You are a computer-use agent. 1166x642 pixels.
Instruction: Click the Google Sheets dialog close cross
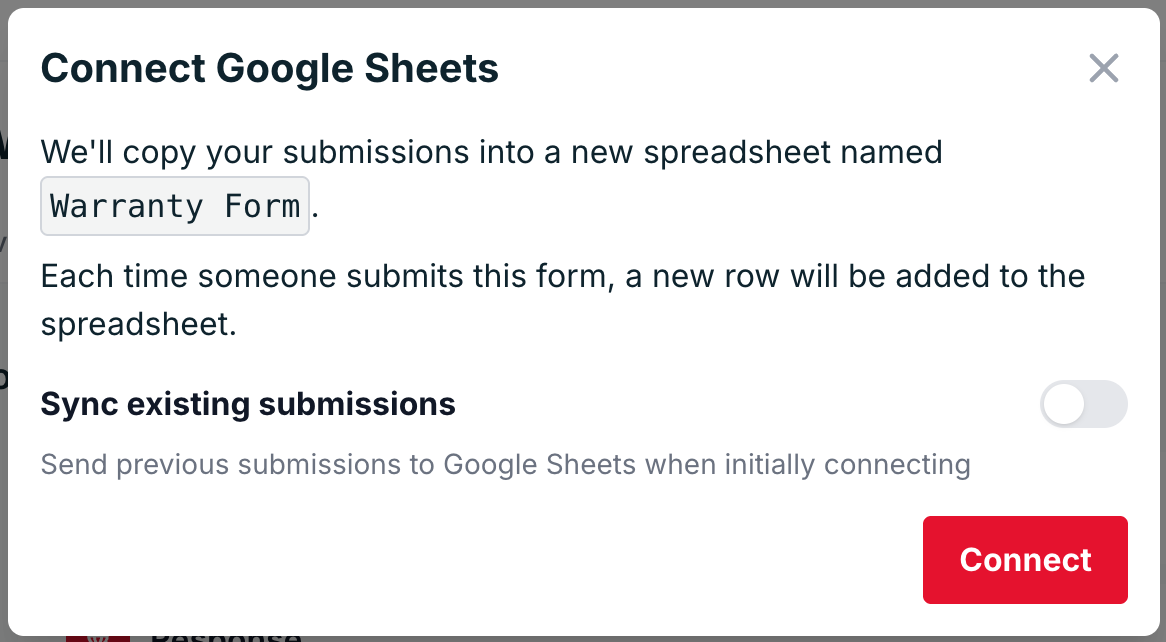coord(1103,68)
